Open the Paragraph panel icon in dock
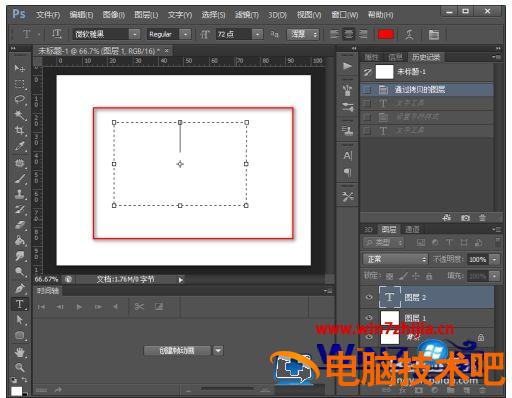Viewport: 512px width, 398px height. [x=347, y=172]
